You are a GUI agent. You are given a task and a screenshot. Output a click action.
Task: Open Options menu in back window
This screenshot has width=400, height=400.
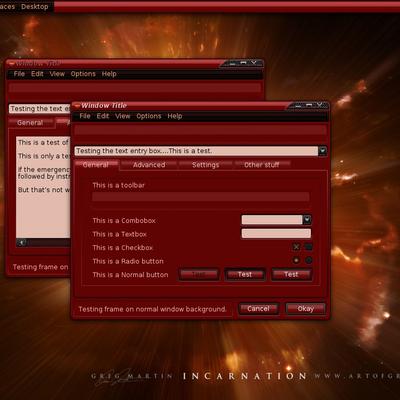click(83, 74)
